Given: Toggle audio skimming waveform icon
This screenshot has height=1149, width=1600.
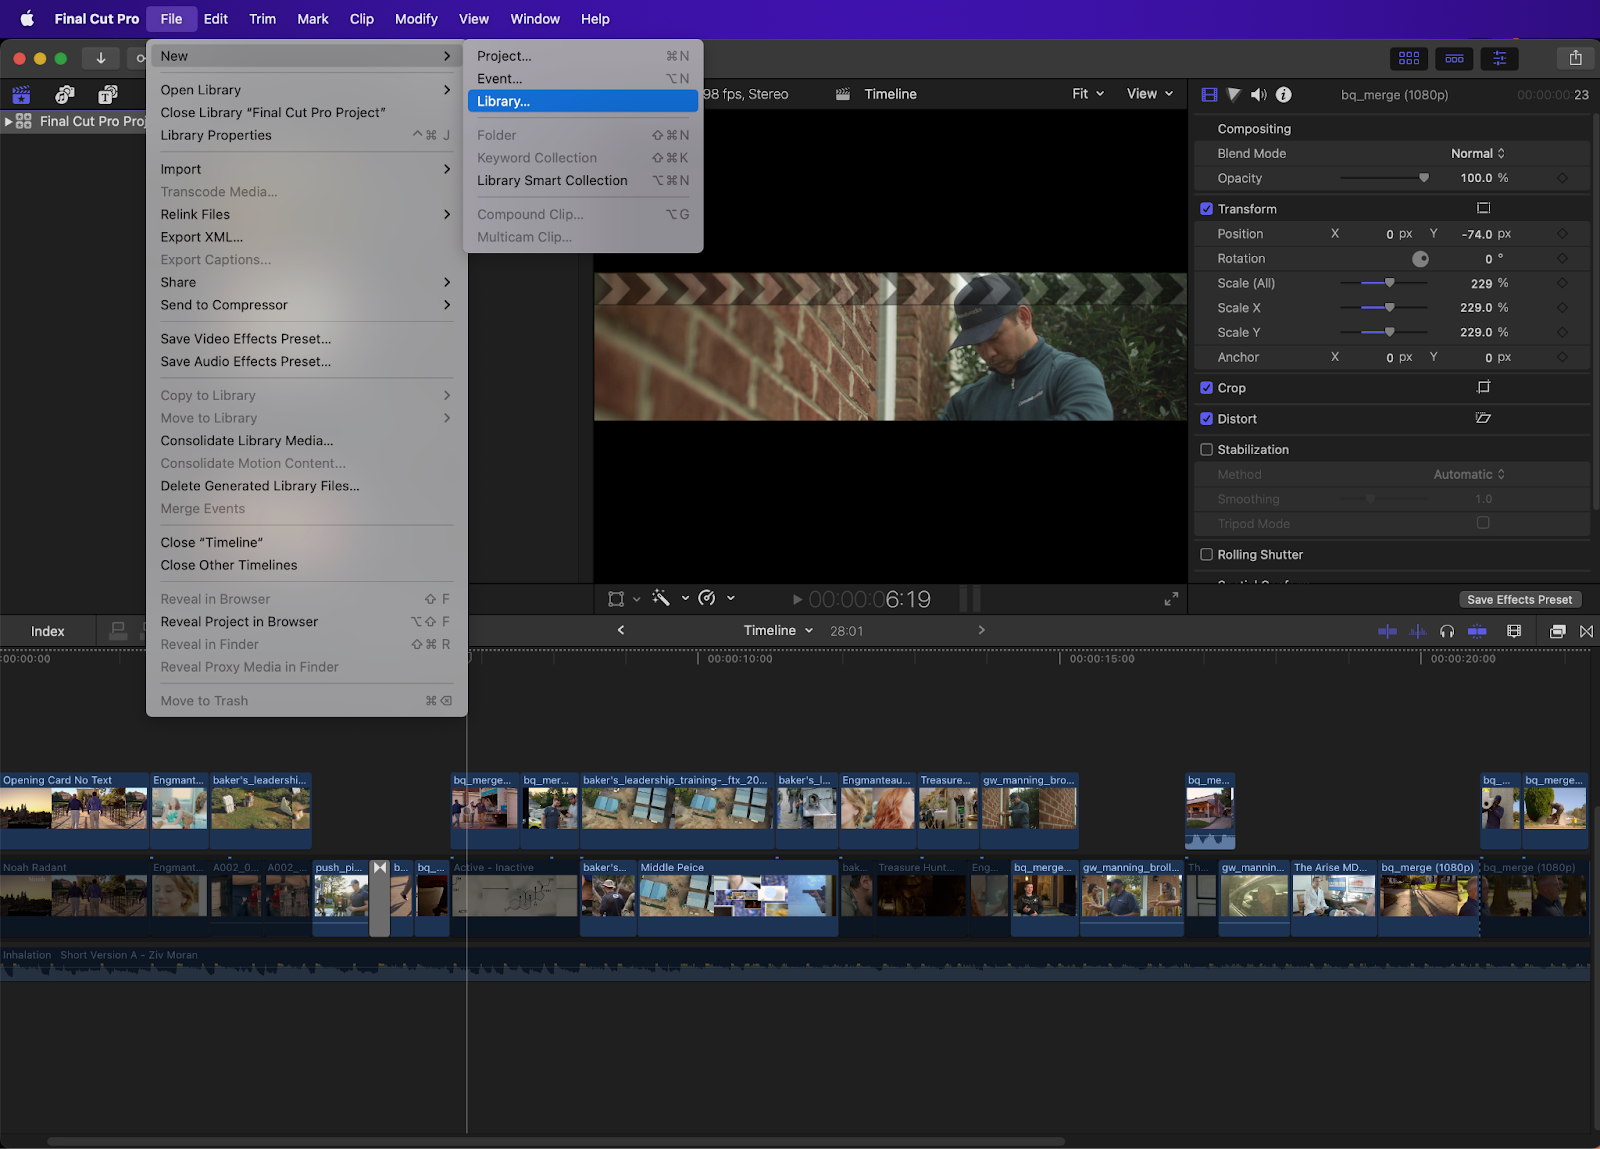Looking at the screenshot, I should (x=1418, y=631).
